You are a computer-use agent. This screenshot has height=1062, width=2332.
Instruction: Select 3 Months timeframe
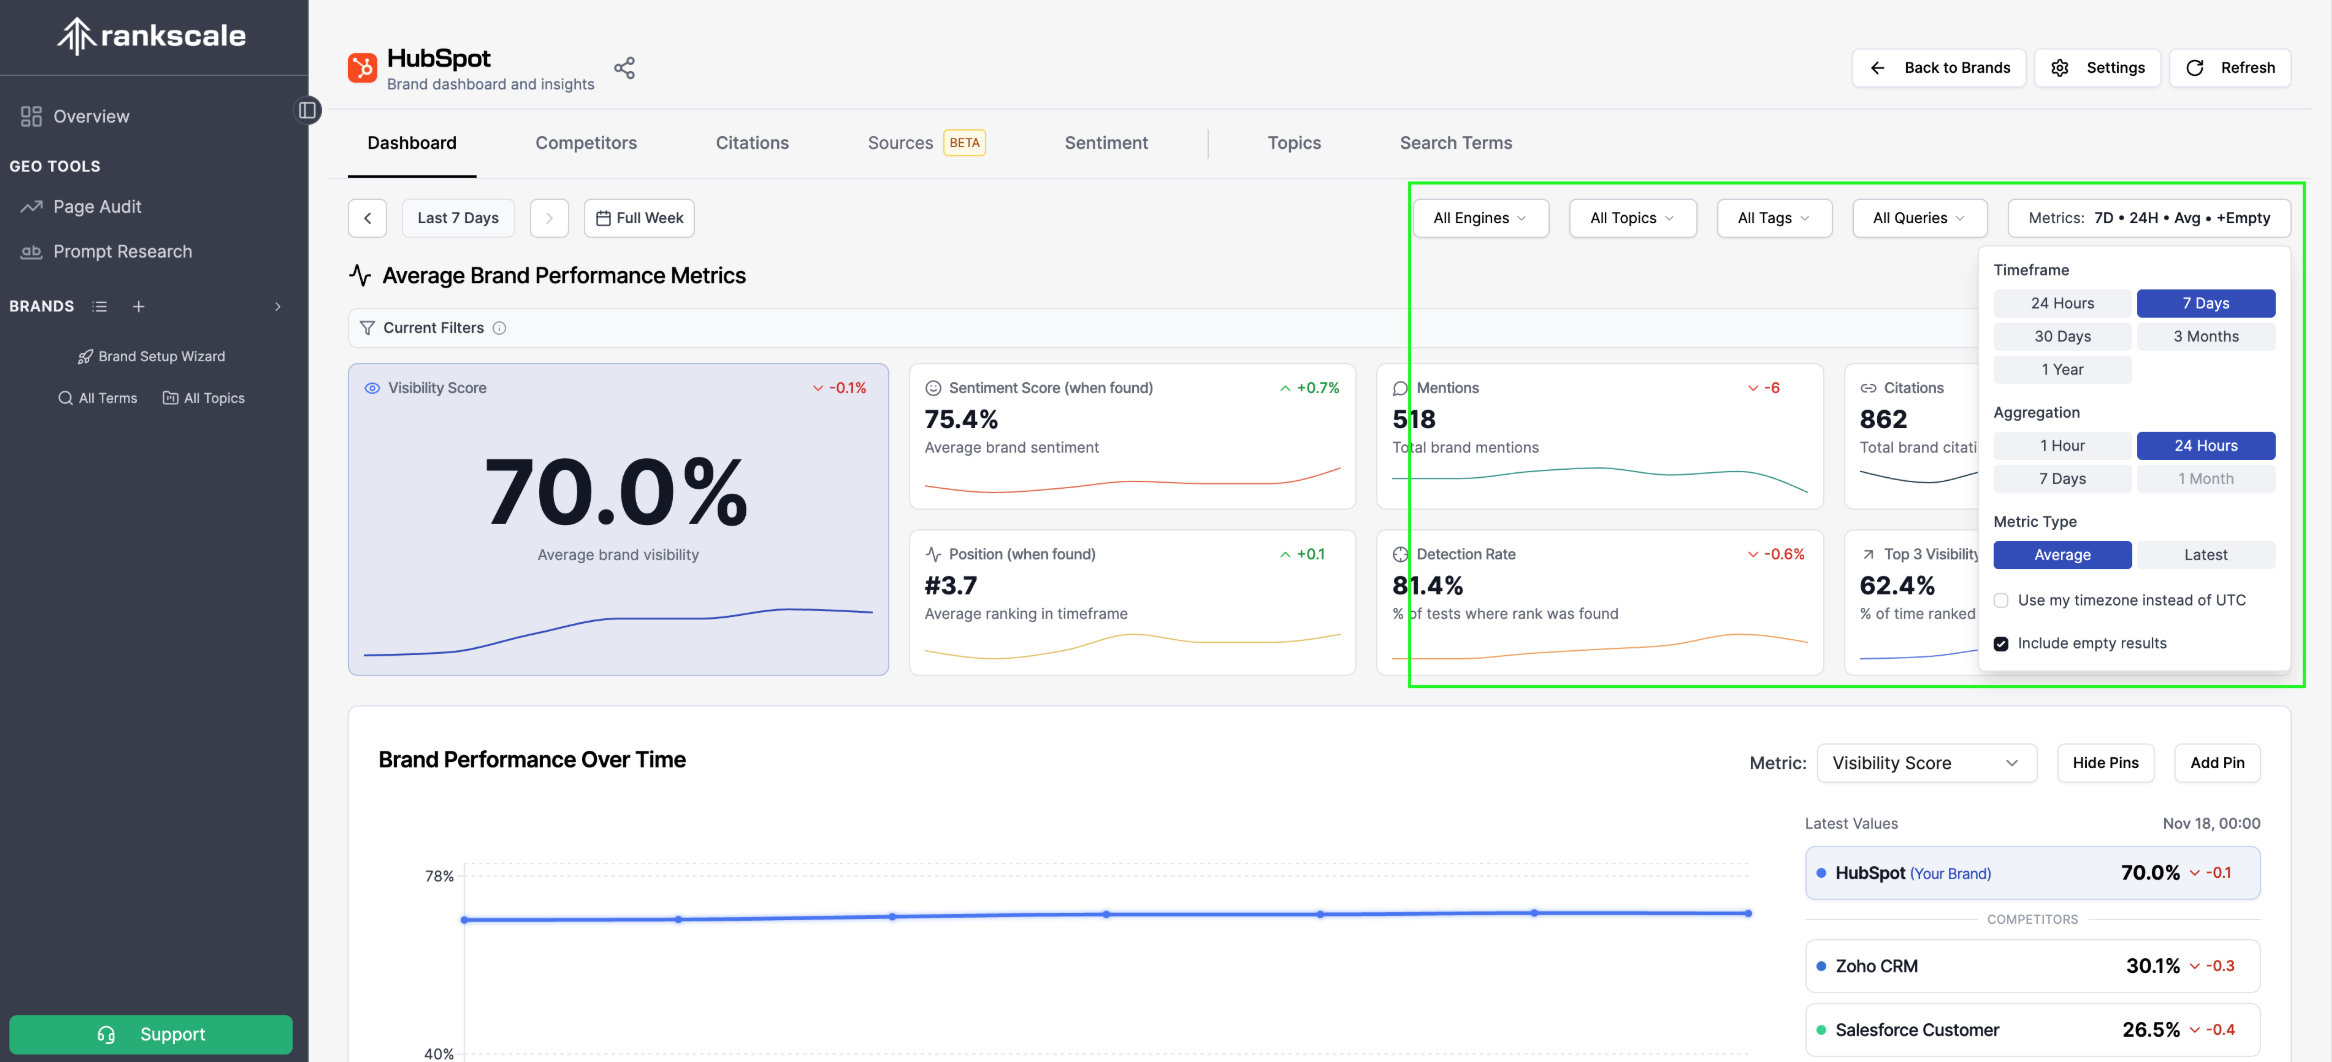[x=2206, y=336]
